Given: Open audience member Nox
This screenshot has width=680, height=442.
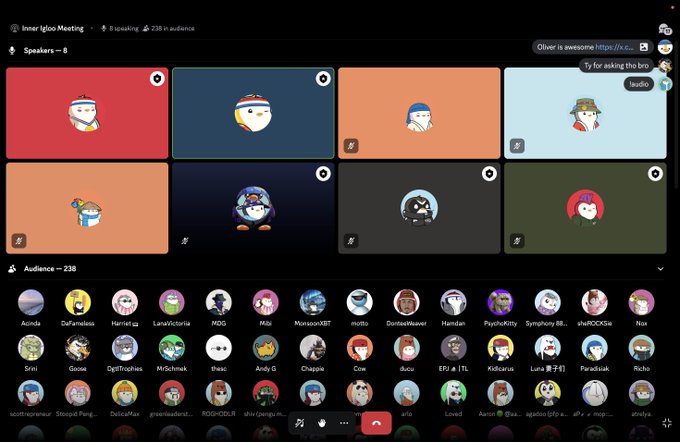Looking at the screenshot, I should click(x=641, y=302).
